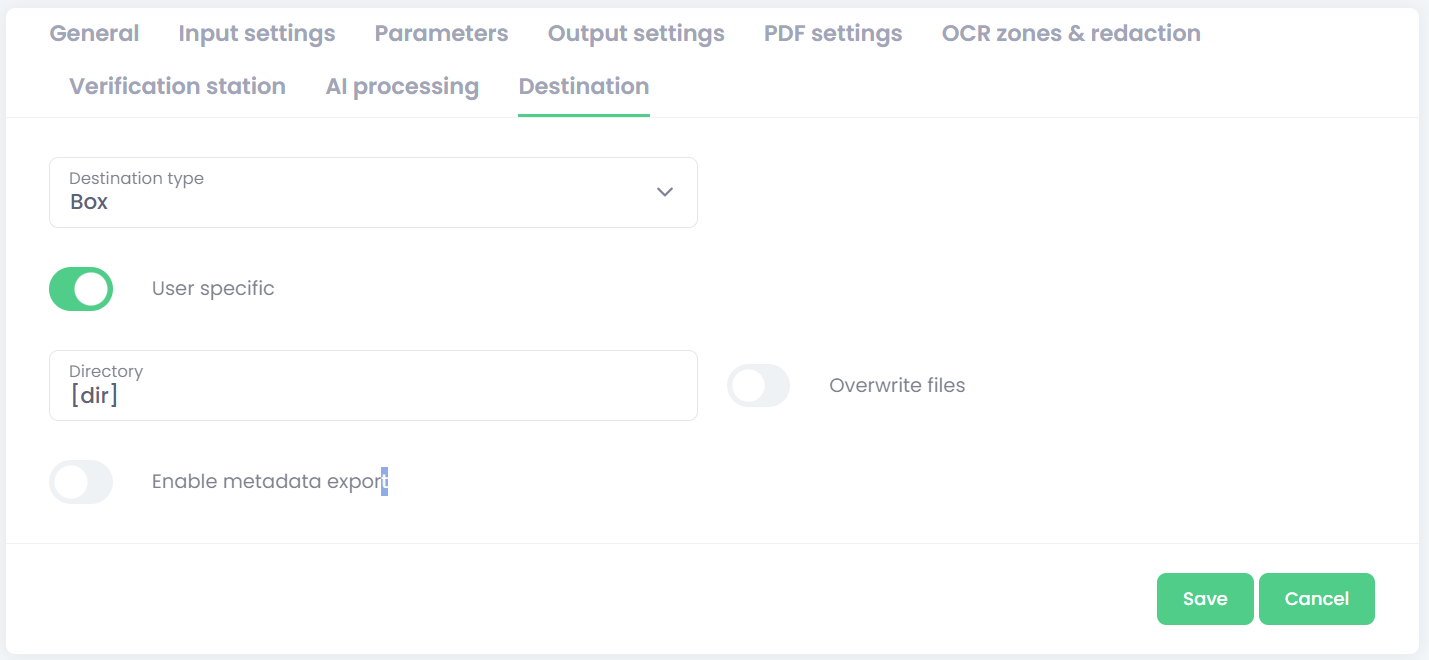Image resolution: width=1429 pixels, height=660 pixels.
Task: Cancel the configuration changes
Action: click(1316, 599)
